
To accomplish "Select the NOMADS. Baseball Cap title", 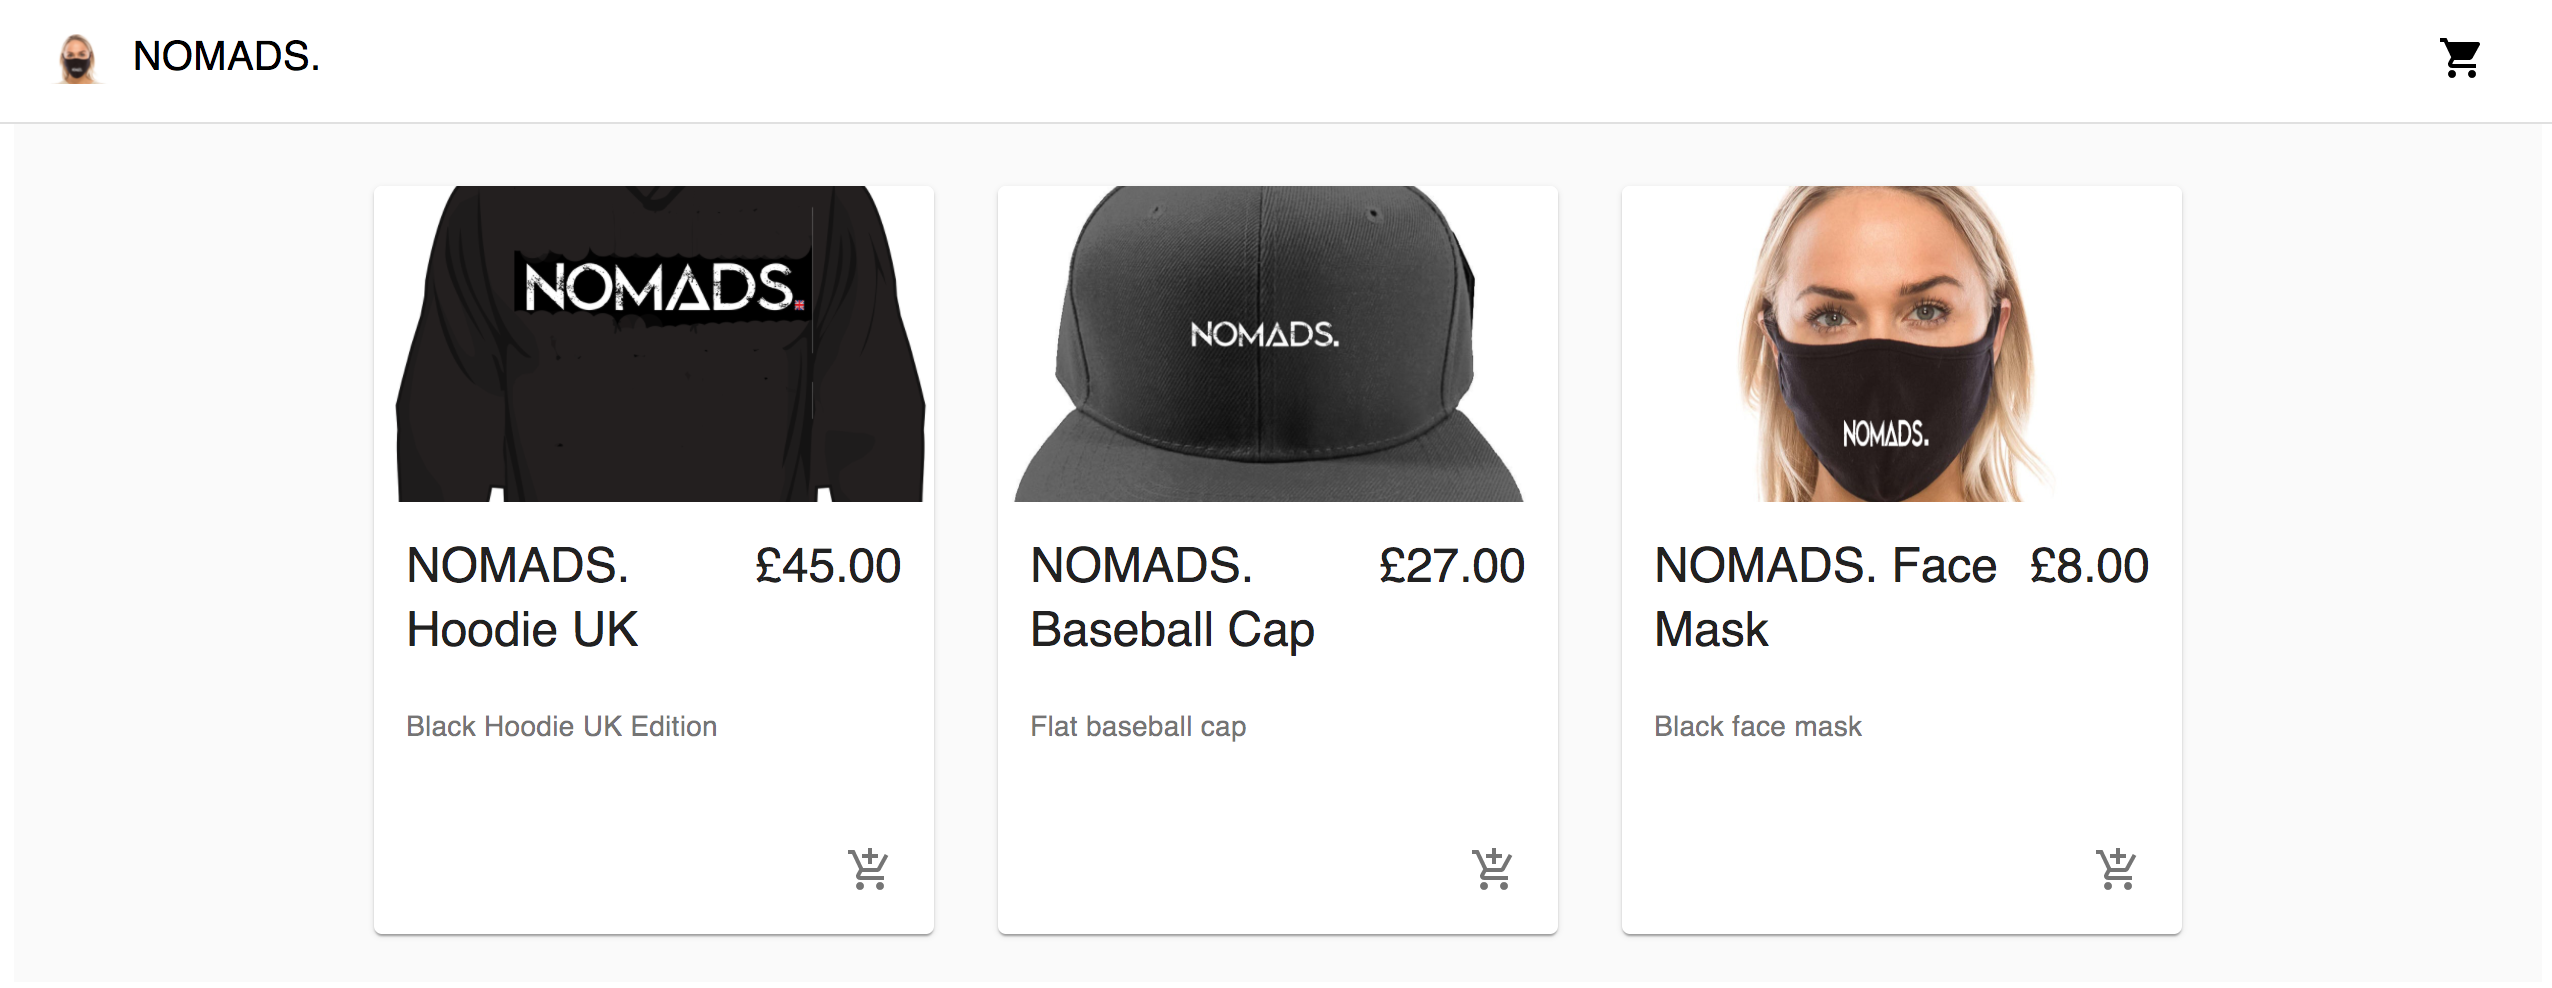I will [x=1172, y=598].
